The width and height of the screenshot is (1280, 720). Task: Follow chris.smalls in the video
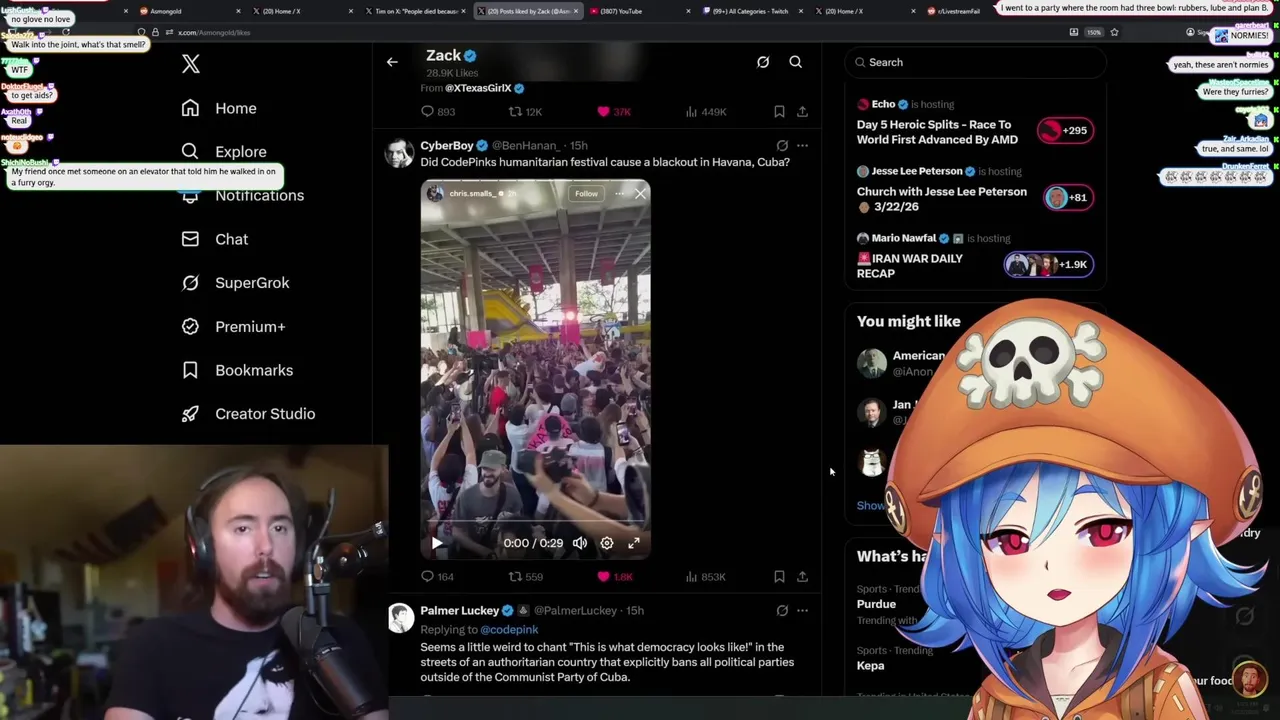tap(586, 194)
